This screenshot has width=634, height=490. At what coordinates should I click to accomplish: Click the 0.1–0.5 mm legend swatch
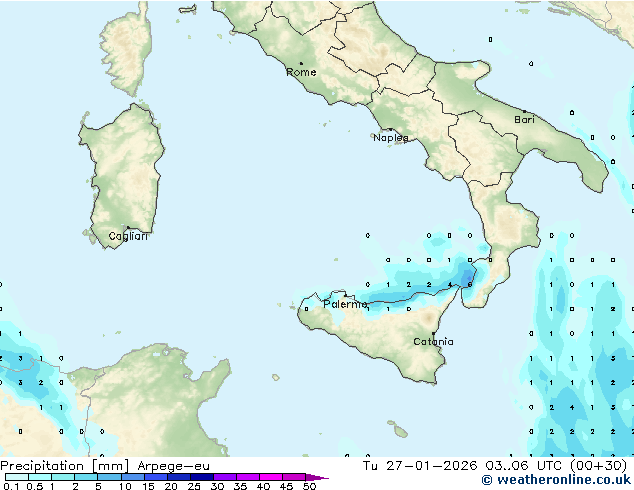pyautogui.click(x=17, y=477)
